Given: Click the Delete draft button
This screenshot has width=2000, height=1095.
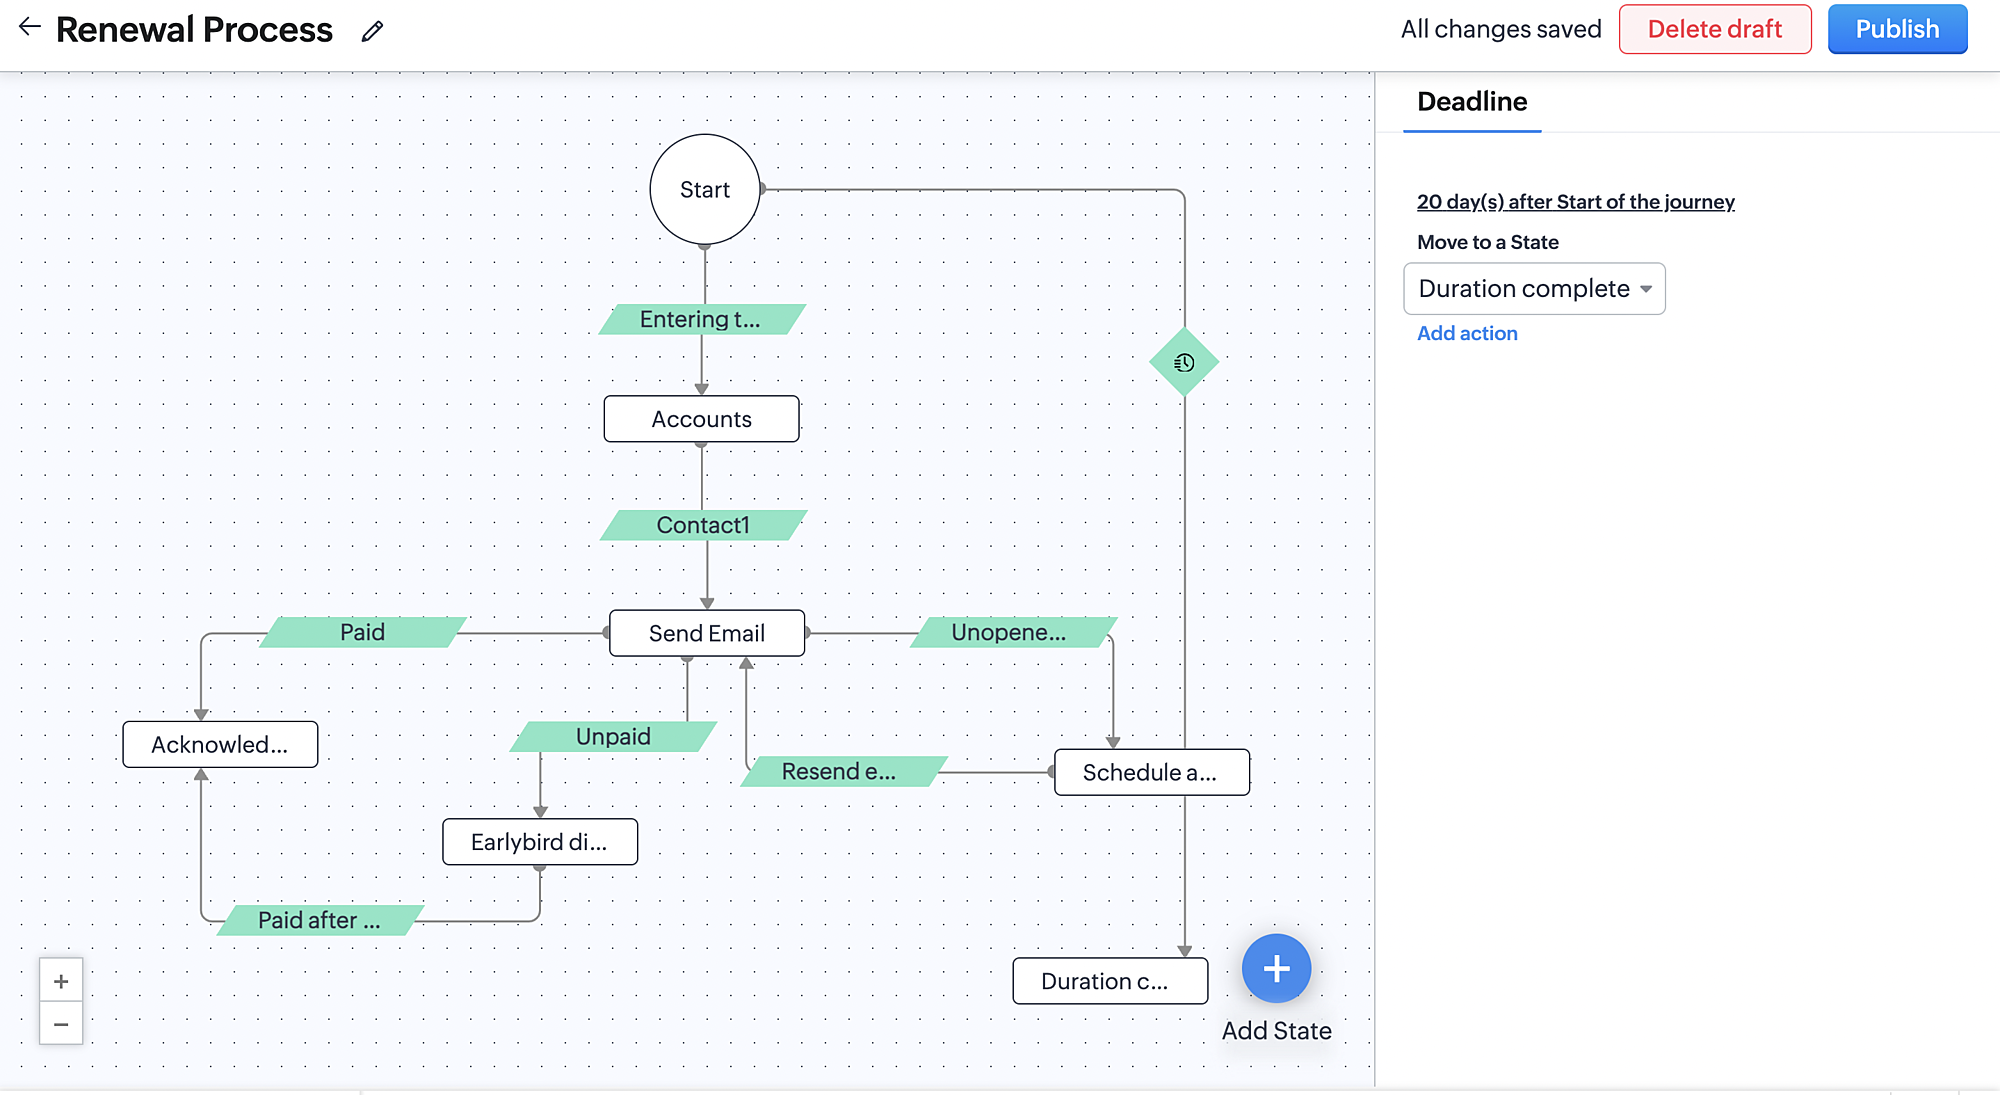Looking at the screenshot, I should coord(1714,29).
